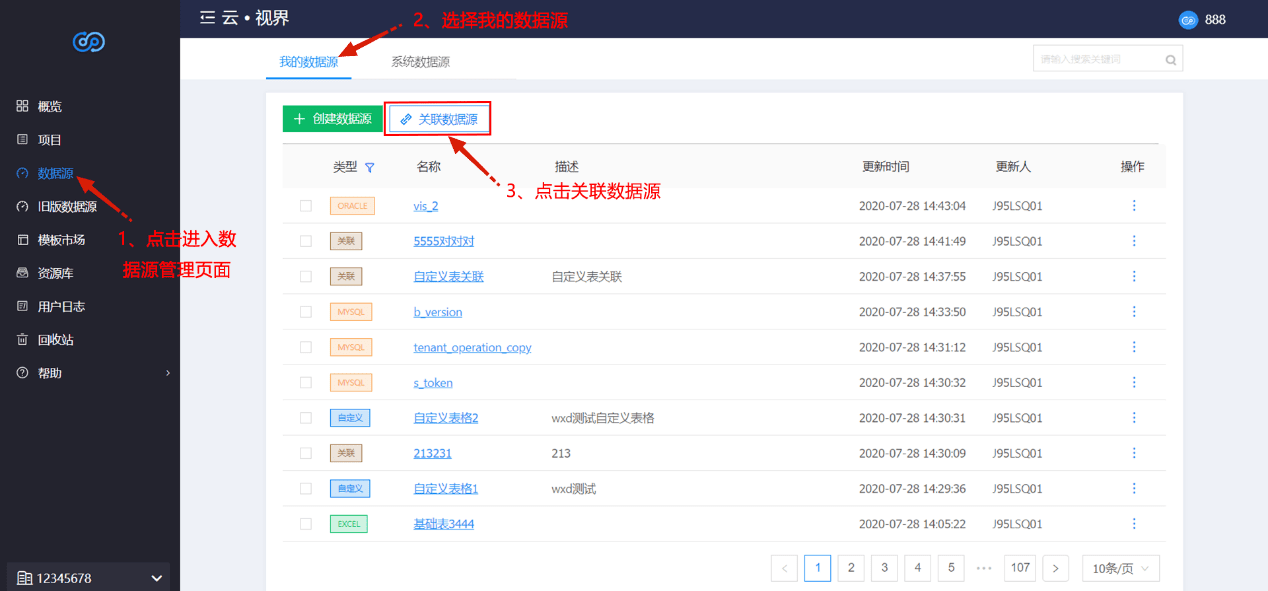1268x591 pixels.
Task: Open the vis_2 data source link
Action: point(426,206)
